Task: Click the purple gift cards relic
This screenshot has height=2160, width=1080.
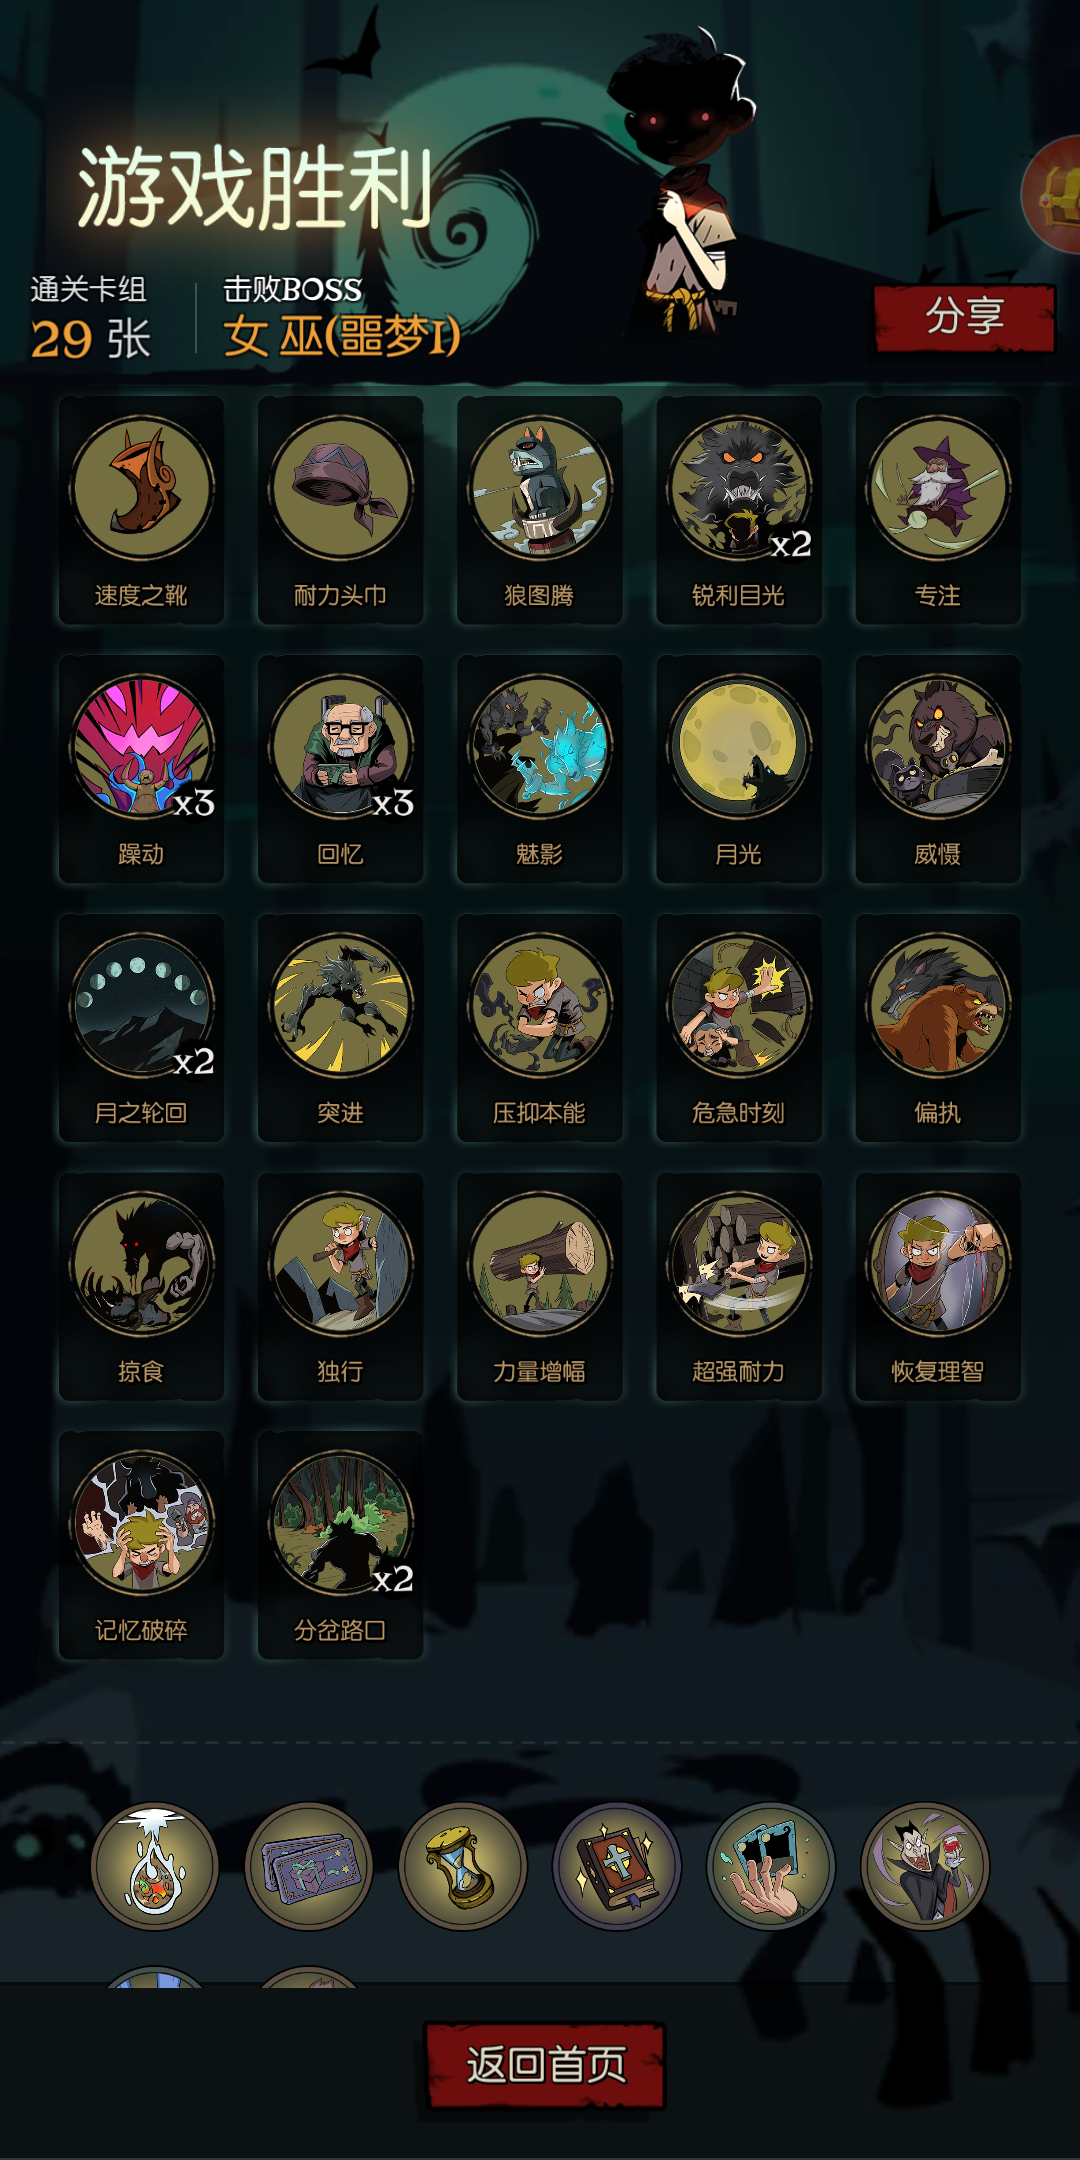Action: tap(309, 1866)
